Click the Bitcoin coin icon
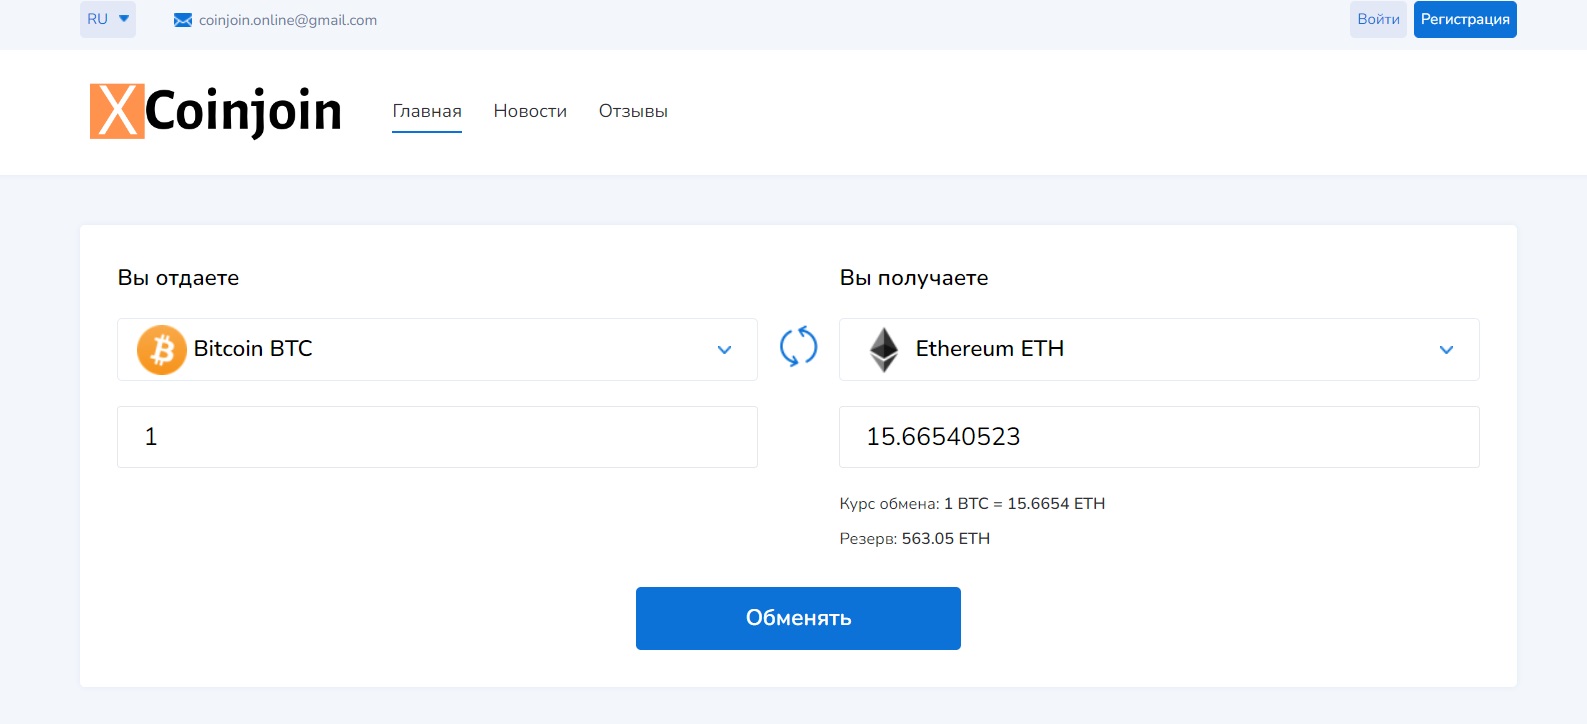 click(162, 349)
